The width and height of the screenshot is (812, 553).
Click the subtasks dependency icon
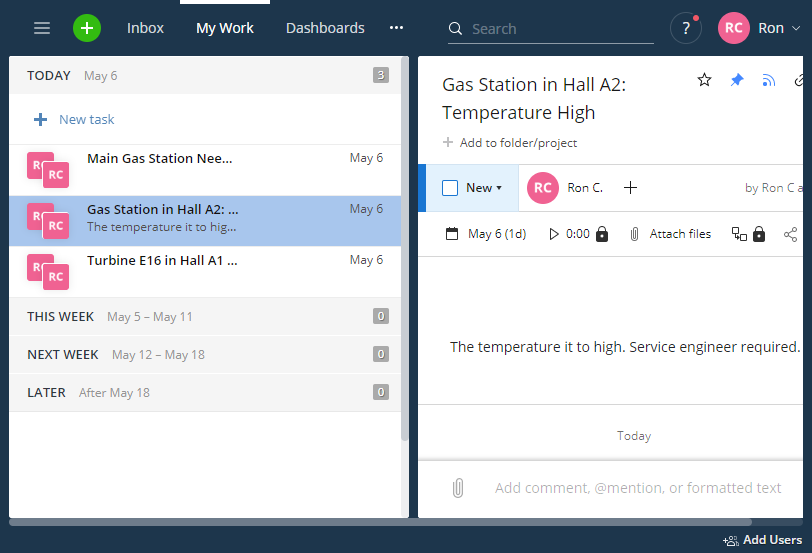(x=739, y=234)
